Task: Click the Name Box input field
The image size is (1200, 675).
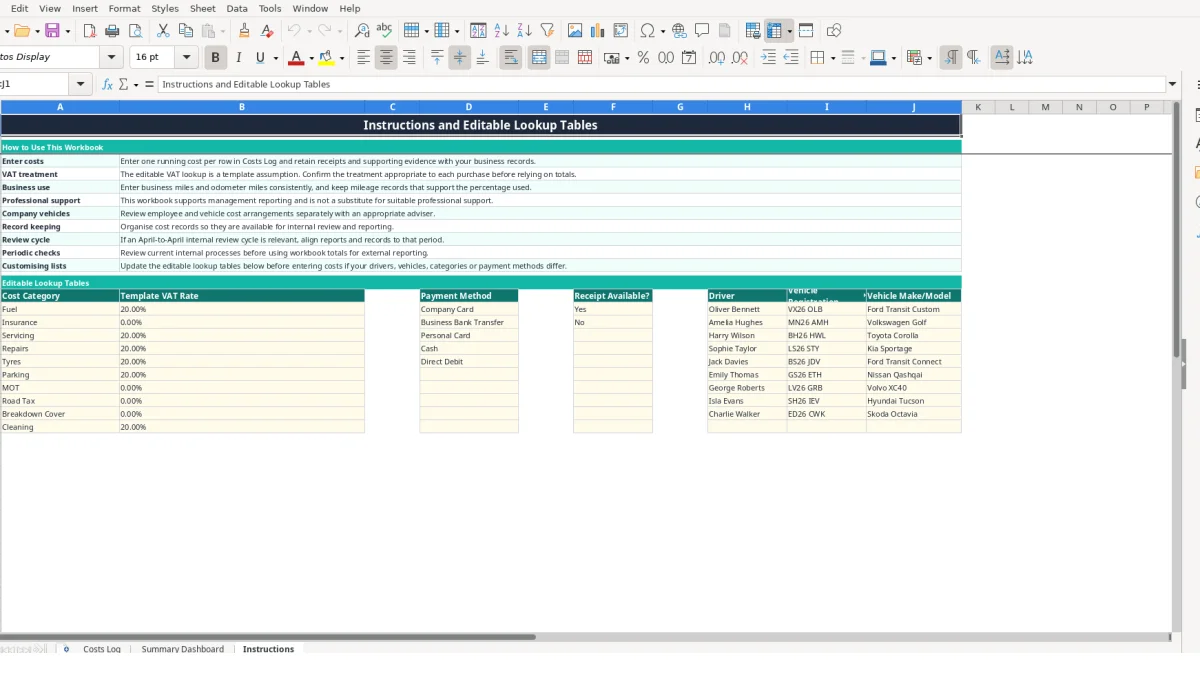Action: [x=35, y=85]
